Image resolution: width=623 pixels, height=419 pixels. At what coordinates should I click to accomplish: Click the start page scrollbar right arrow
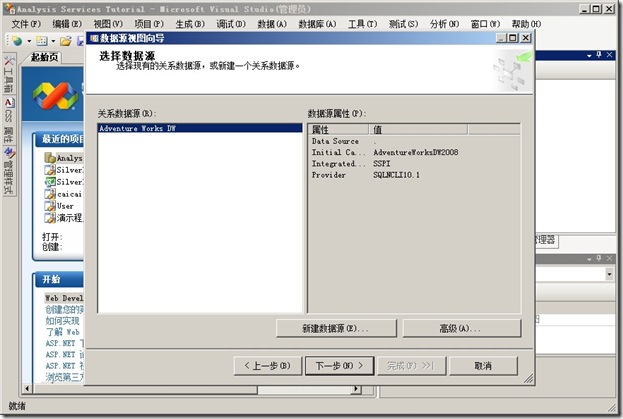click(356, 389)
